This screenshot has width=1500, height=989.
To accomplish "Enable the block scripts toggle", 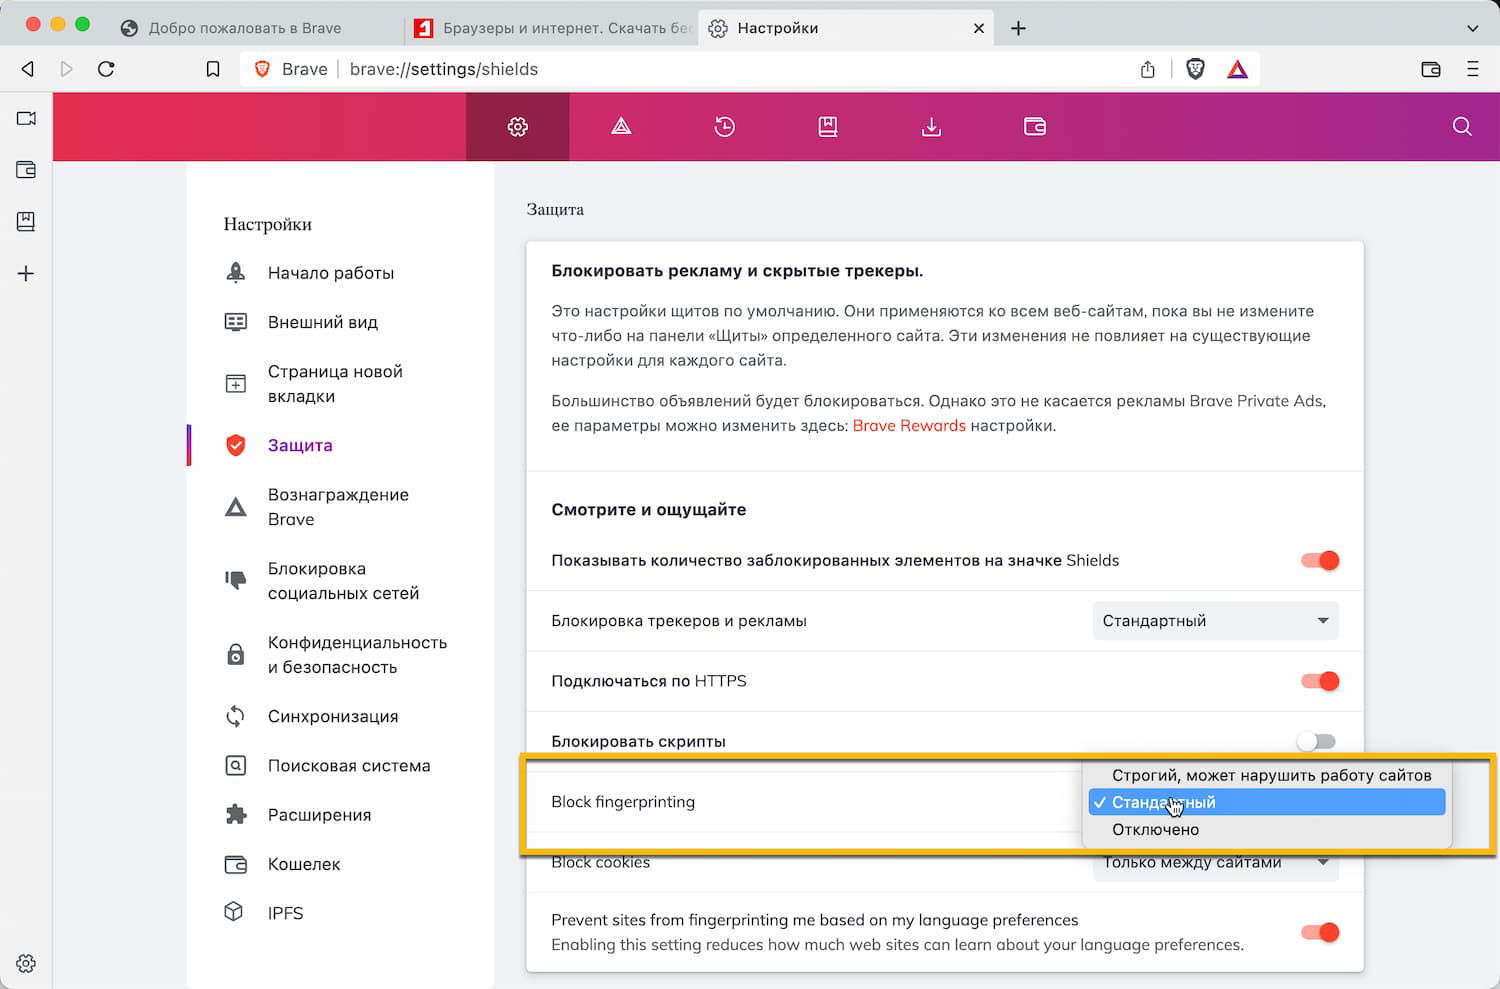I will [1316, 741].
